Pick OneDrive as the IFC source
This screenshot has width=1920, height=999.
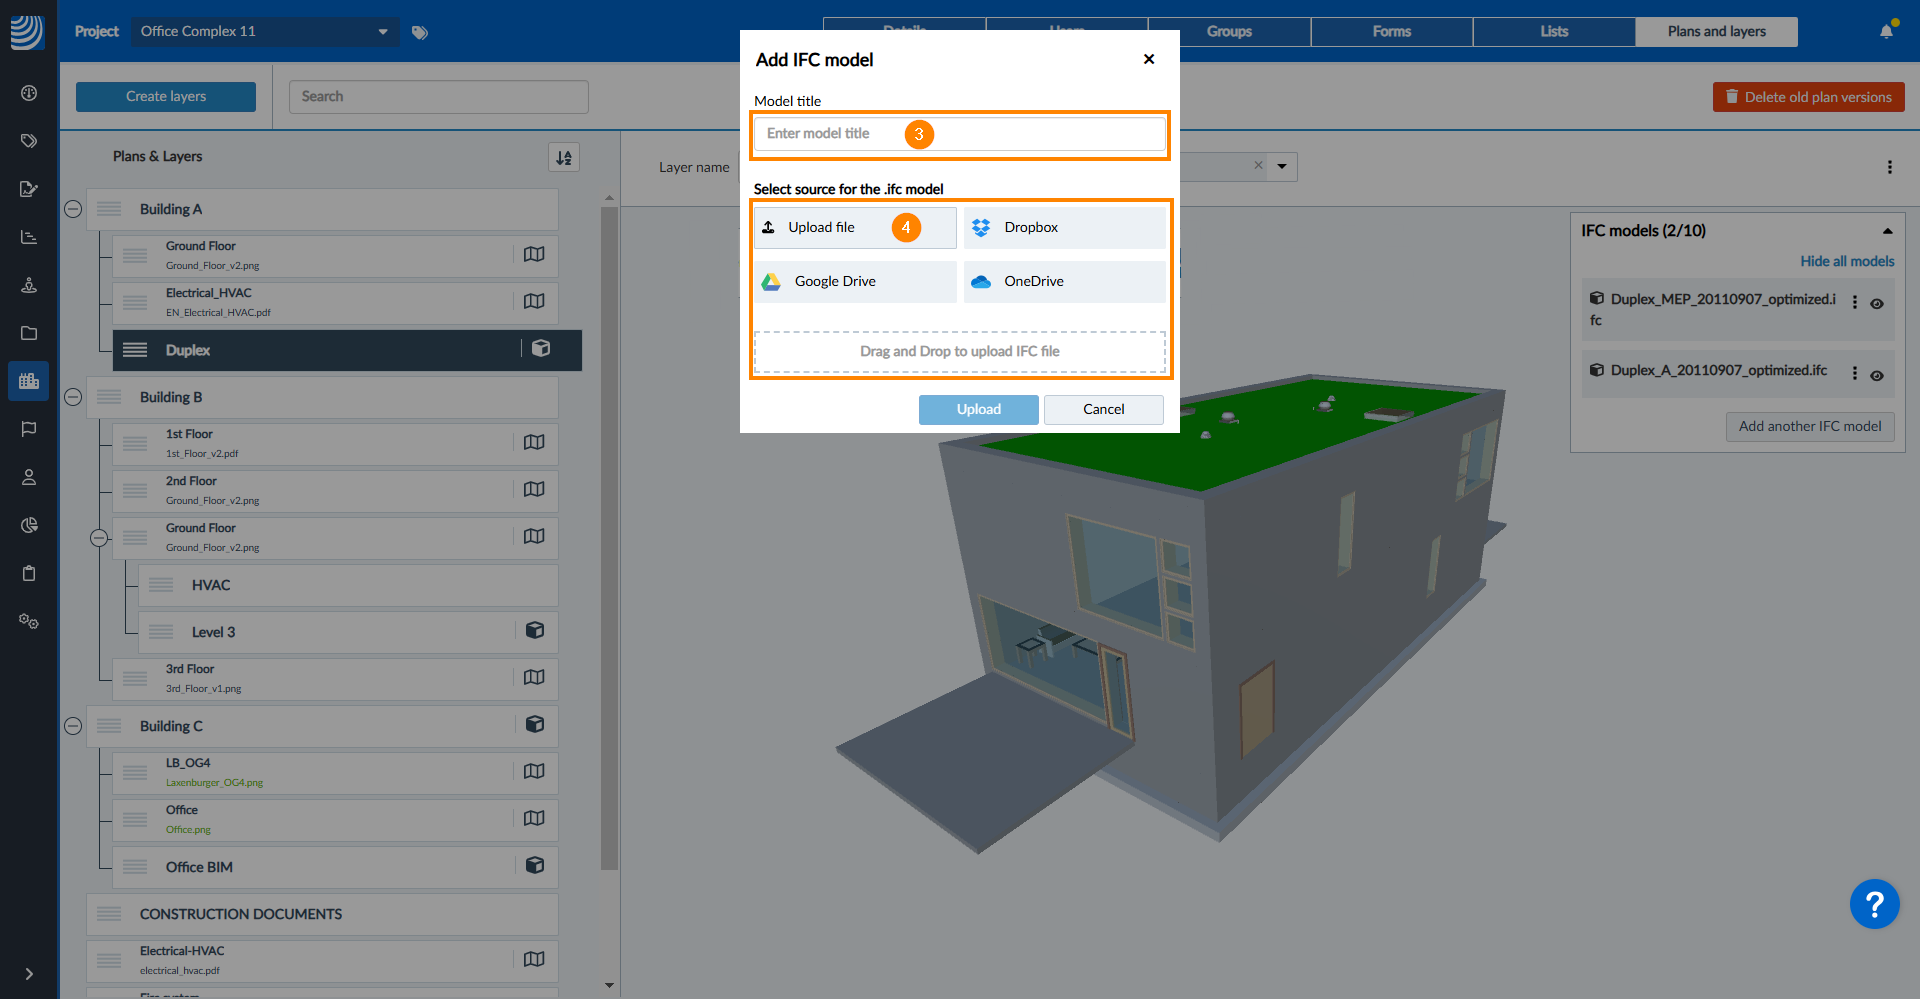tap(1064, 282)
